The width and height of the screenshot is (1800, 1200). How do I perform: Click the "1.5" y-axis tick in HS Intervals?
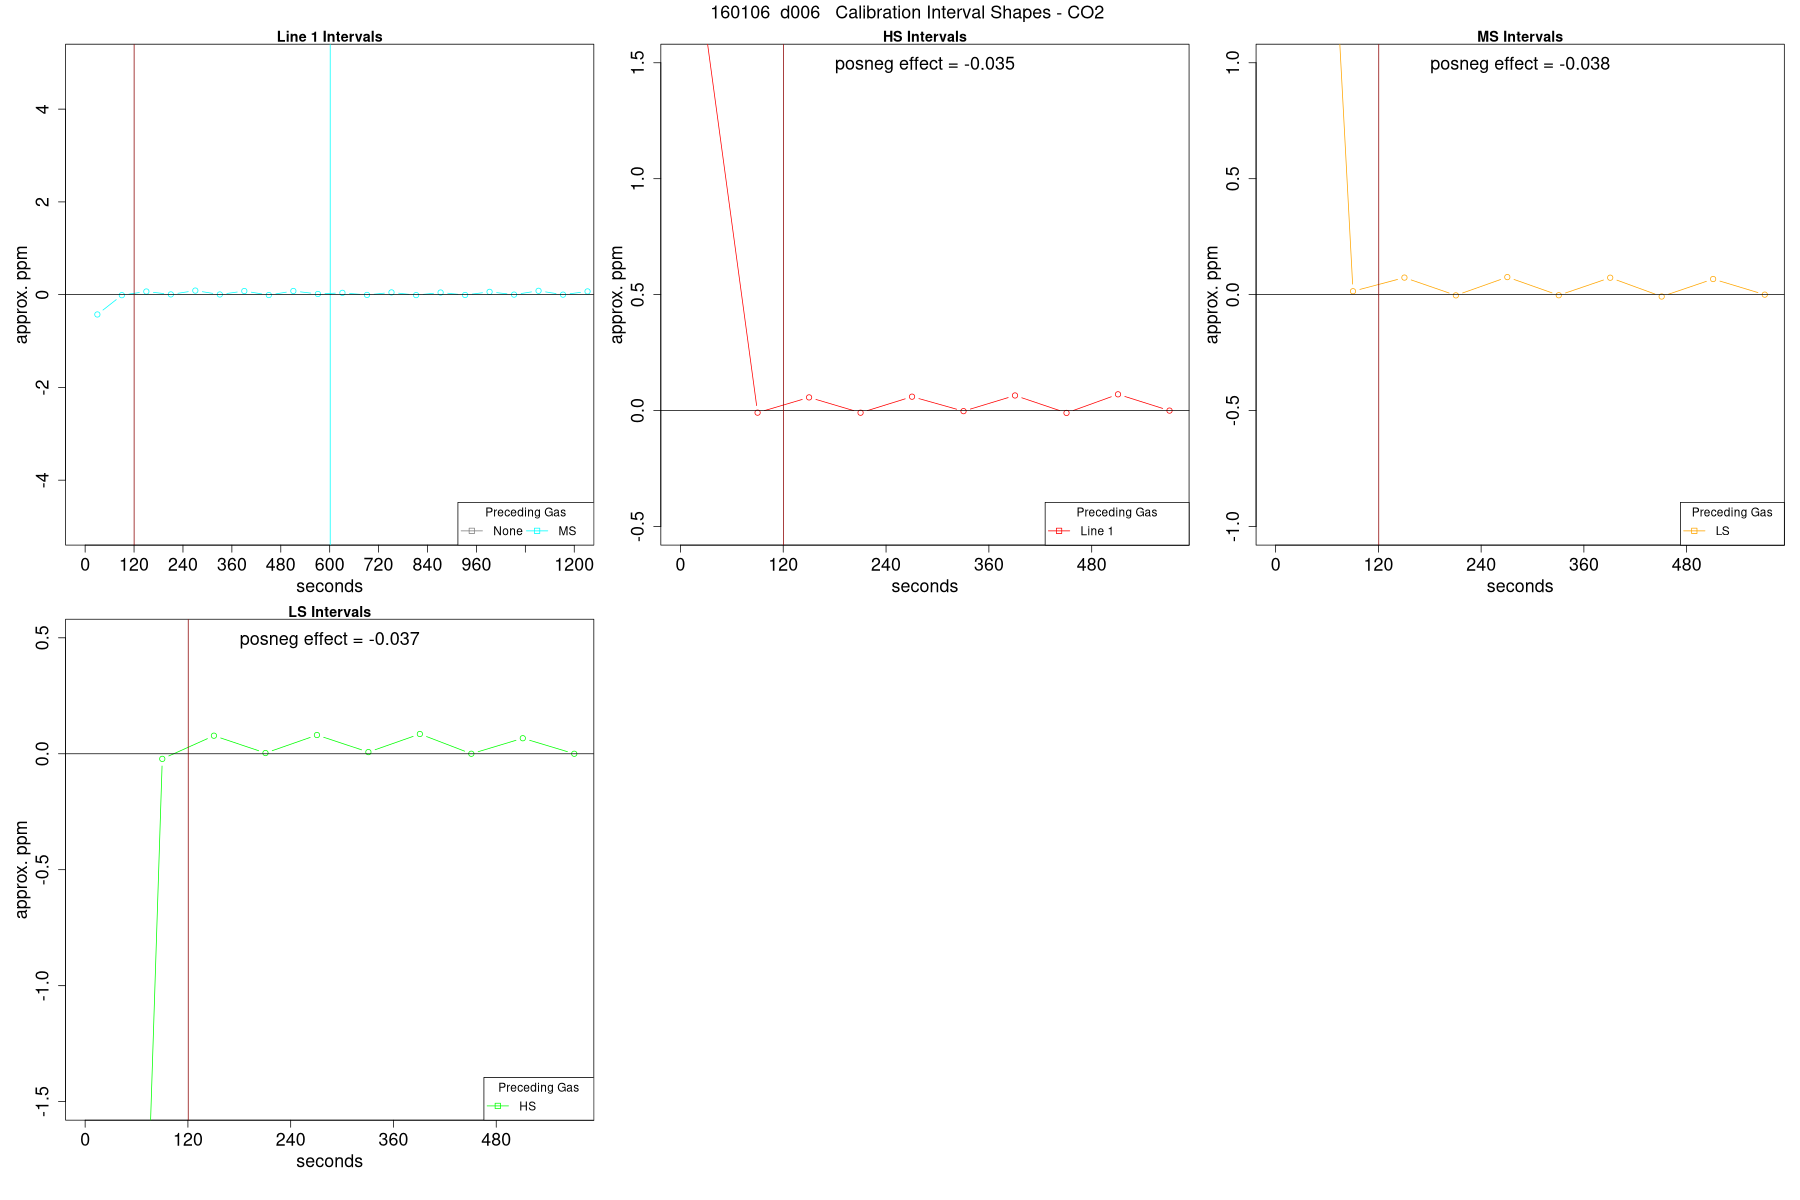pos(637,63)
